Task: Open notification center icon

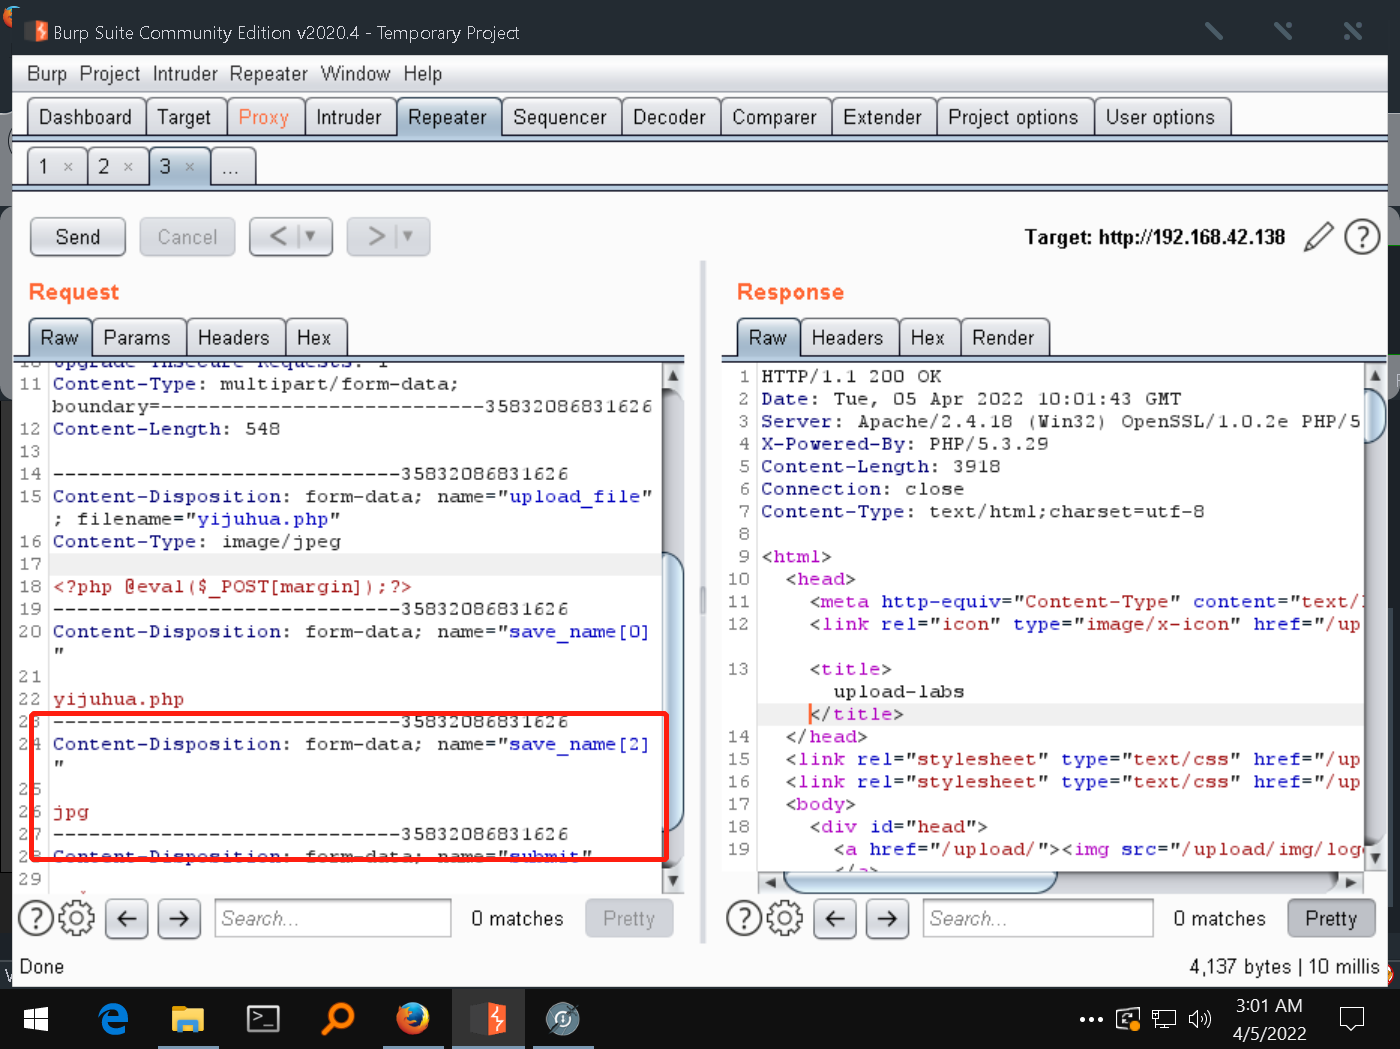Action: [x=1352, y=1019]
